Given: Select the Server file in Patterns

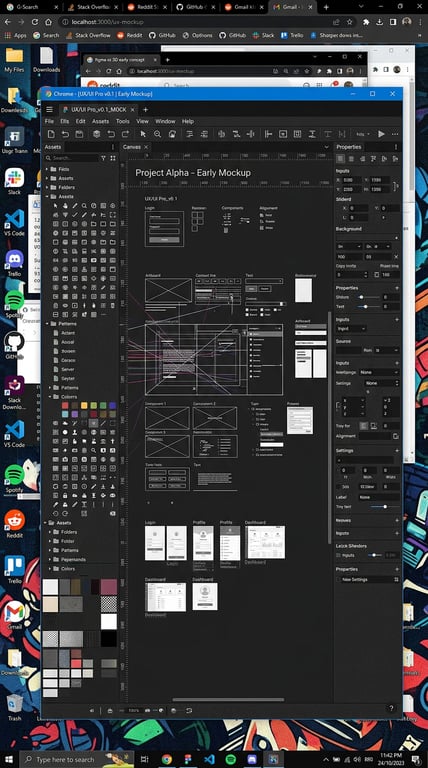Looking at the screenshot, I should tap(68, 369).
